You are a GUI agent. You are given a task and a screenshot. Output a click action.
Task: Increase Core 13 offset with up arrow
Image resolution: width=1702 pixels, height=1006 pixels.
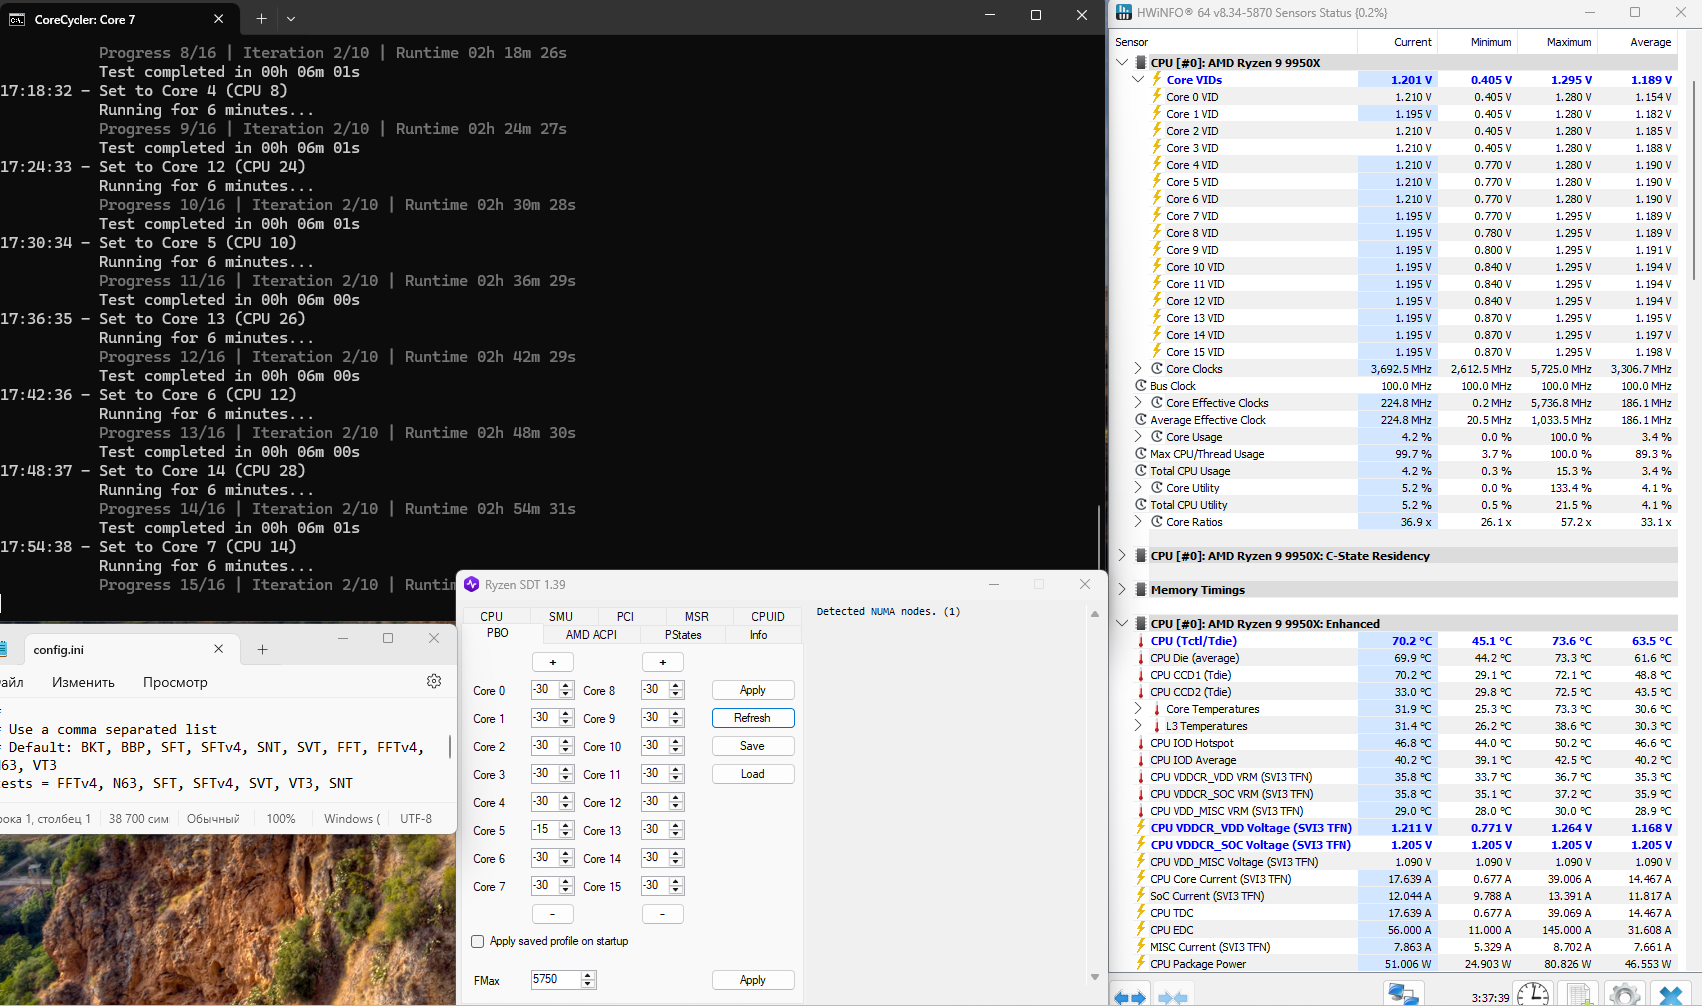[x=676, y=826]
